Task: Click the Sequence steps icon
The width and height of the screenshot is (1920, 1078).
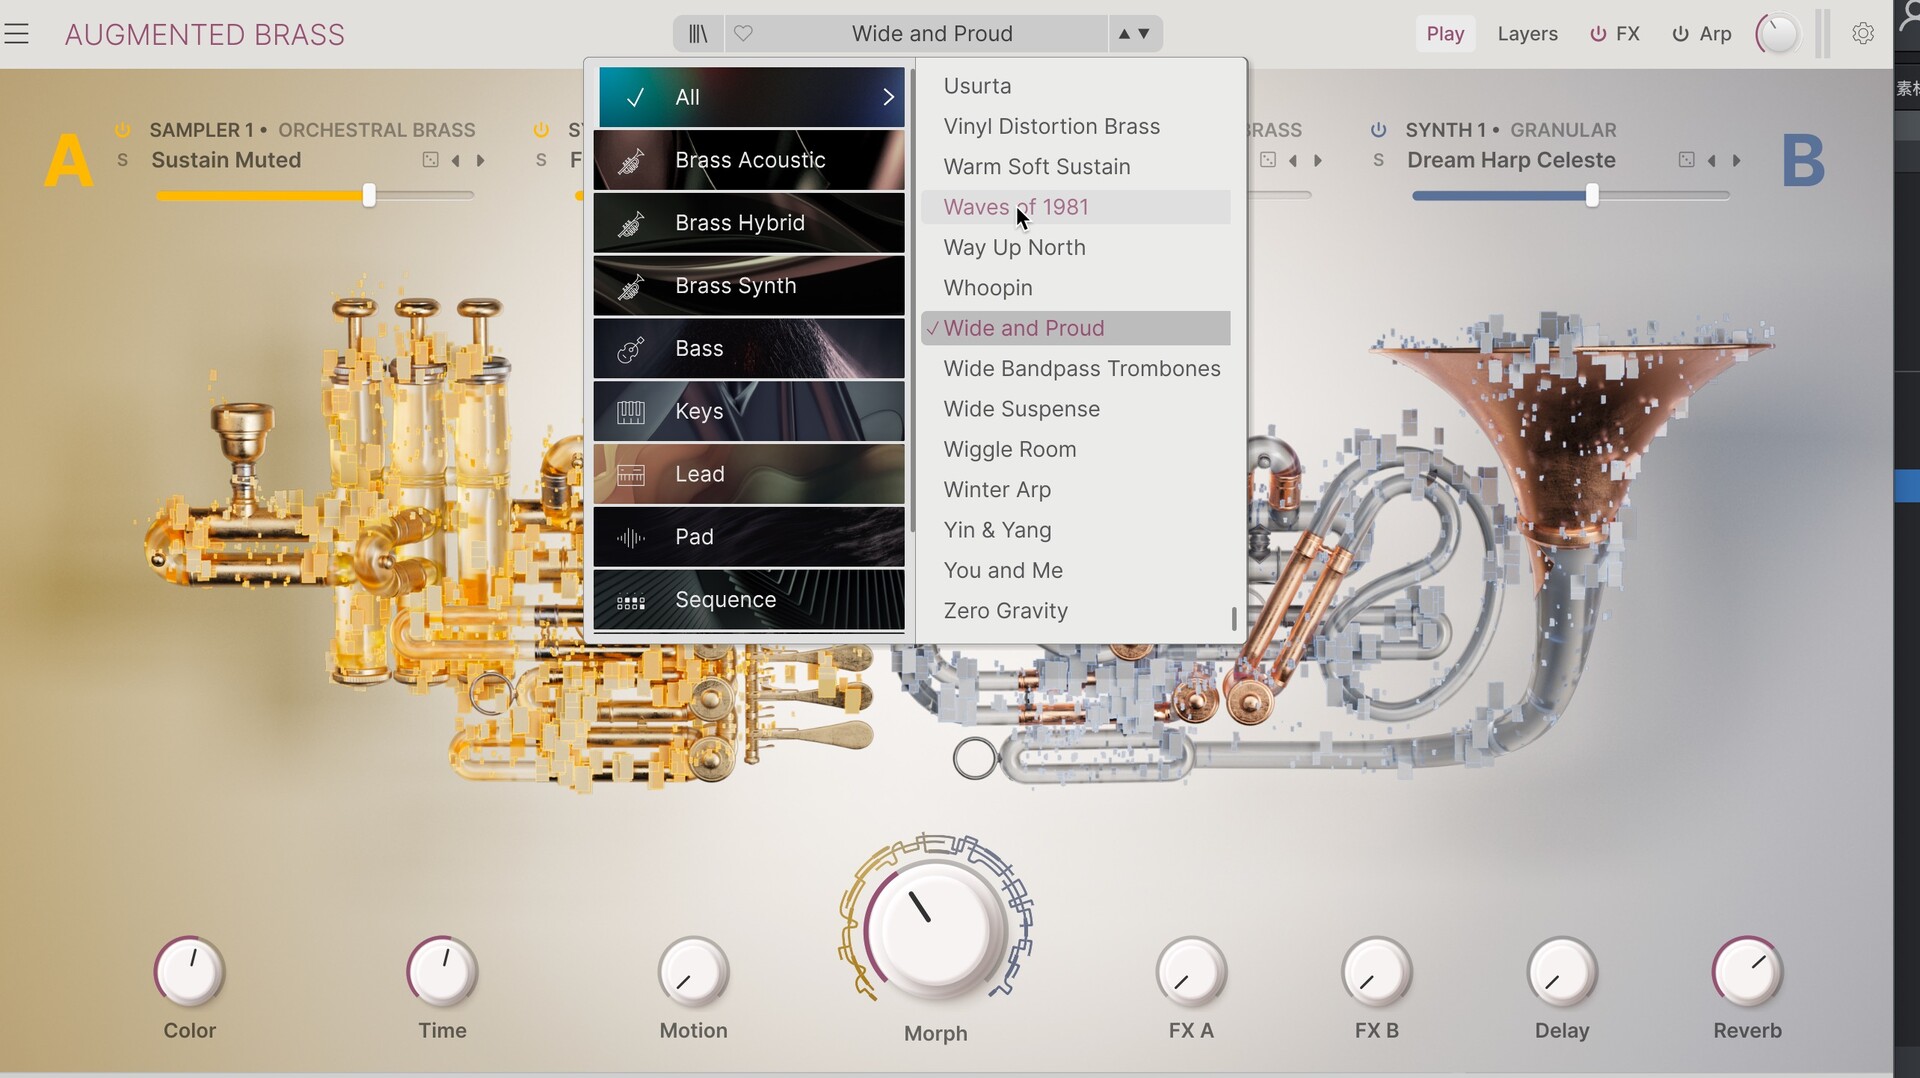Action: pyautogui.click(x=631, y=601)
